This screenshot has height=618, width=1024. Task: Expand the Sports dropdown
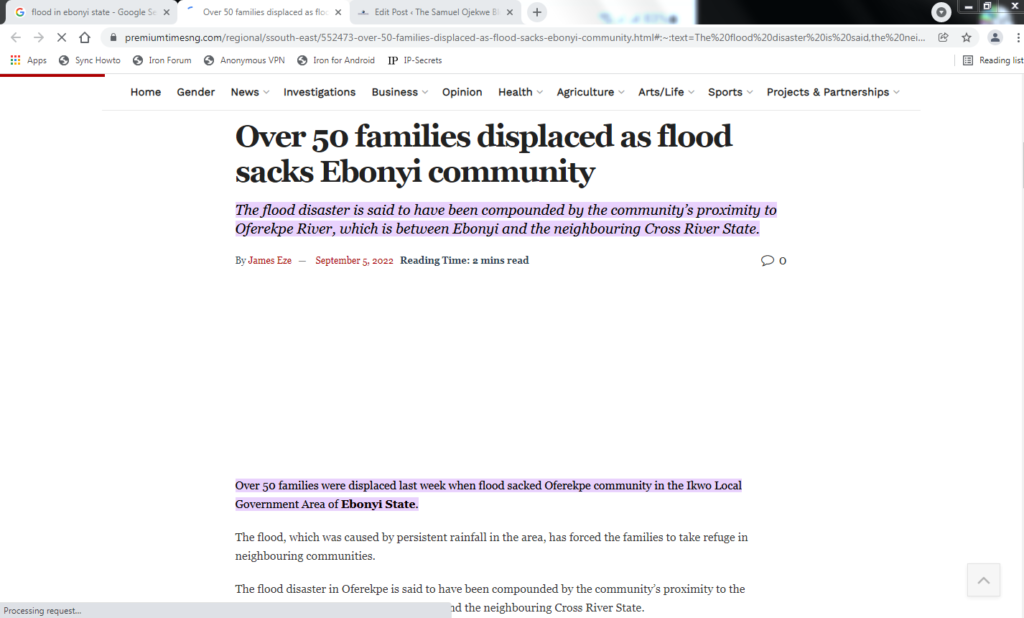tap(731, 92)
